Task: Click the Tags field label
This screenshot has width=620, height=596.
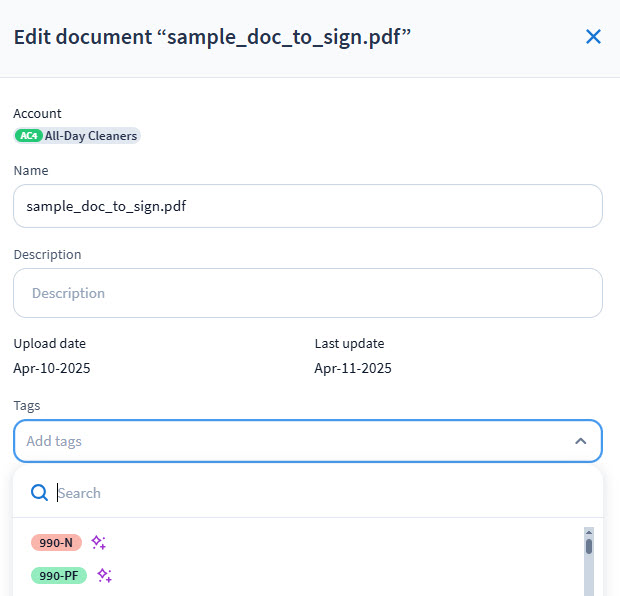Action: click(x=27, y=405)
